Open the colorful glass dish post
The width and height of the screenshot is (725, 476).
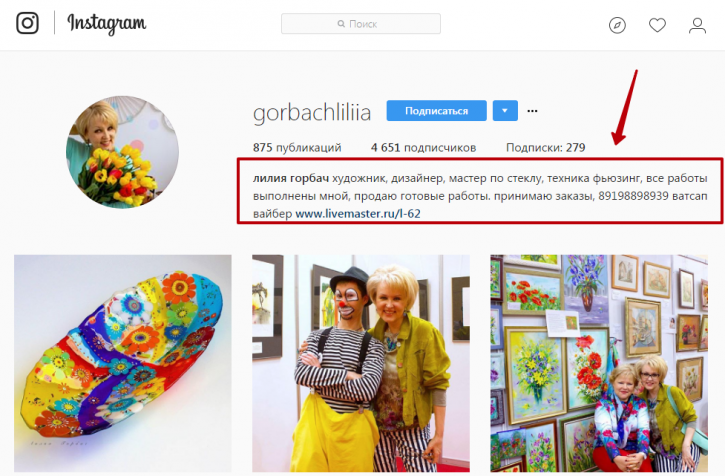coord(123,363)
